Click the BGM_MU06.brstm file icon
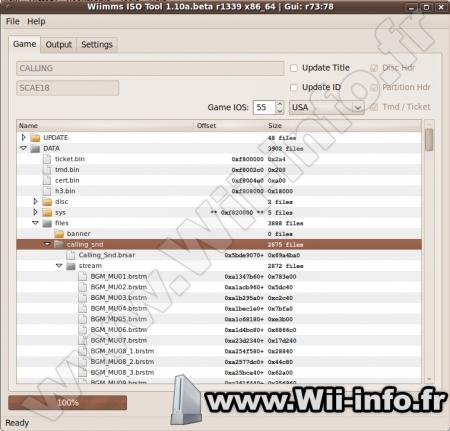The width and height of the screenshot is (450, 431). click(83, 330)
